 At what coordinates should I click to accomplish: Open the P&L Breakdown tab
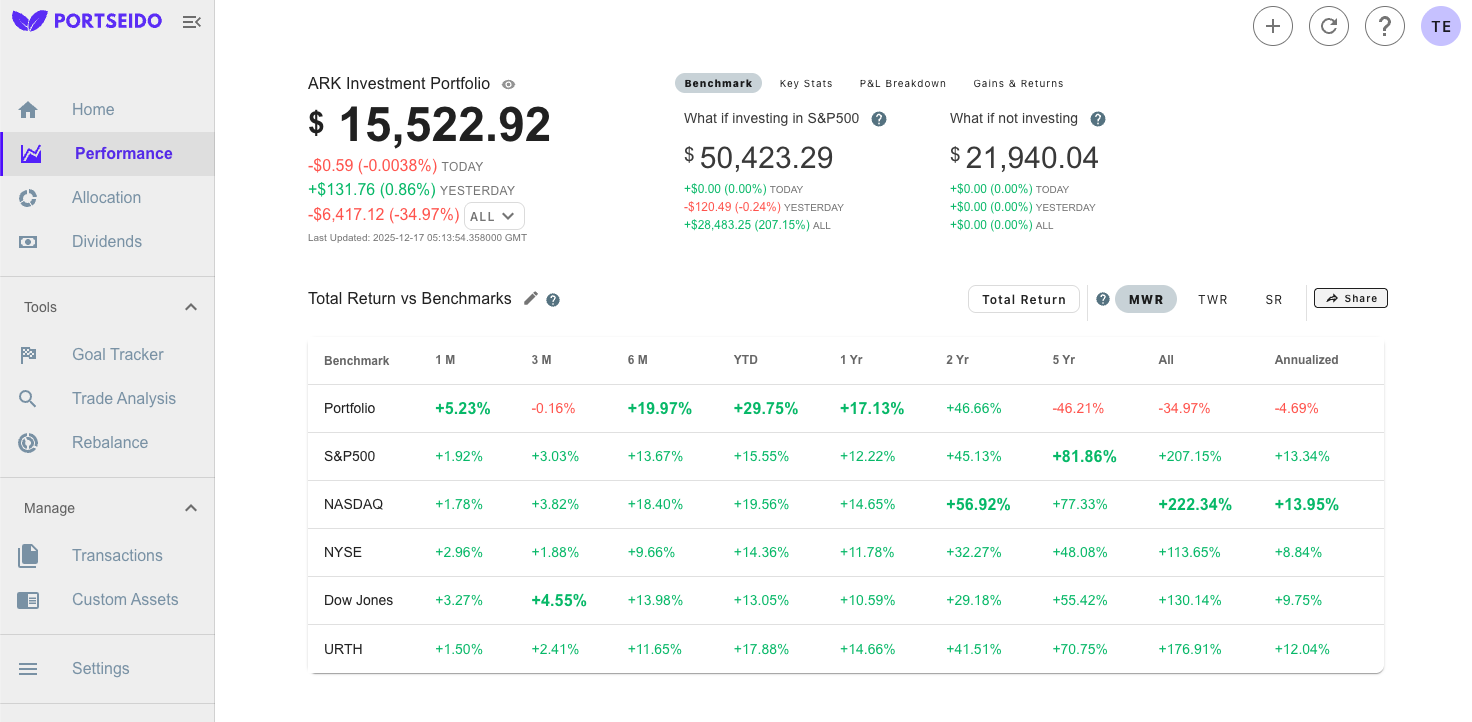pyautogui.click(x=903, y=83)
